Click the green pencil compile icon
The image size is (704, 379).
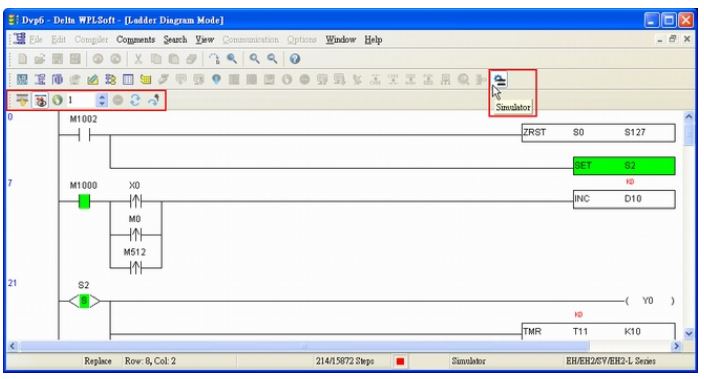(92, 80)
